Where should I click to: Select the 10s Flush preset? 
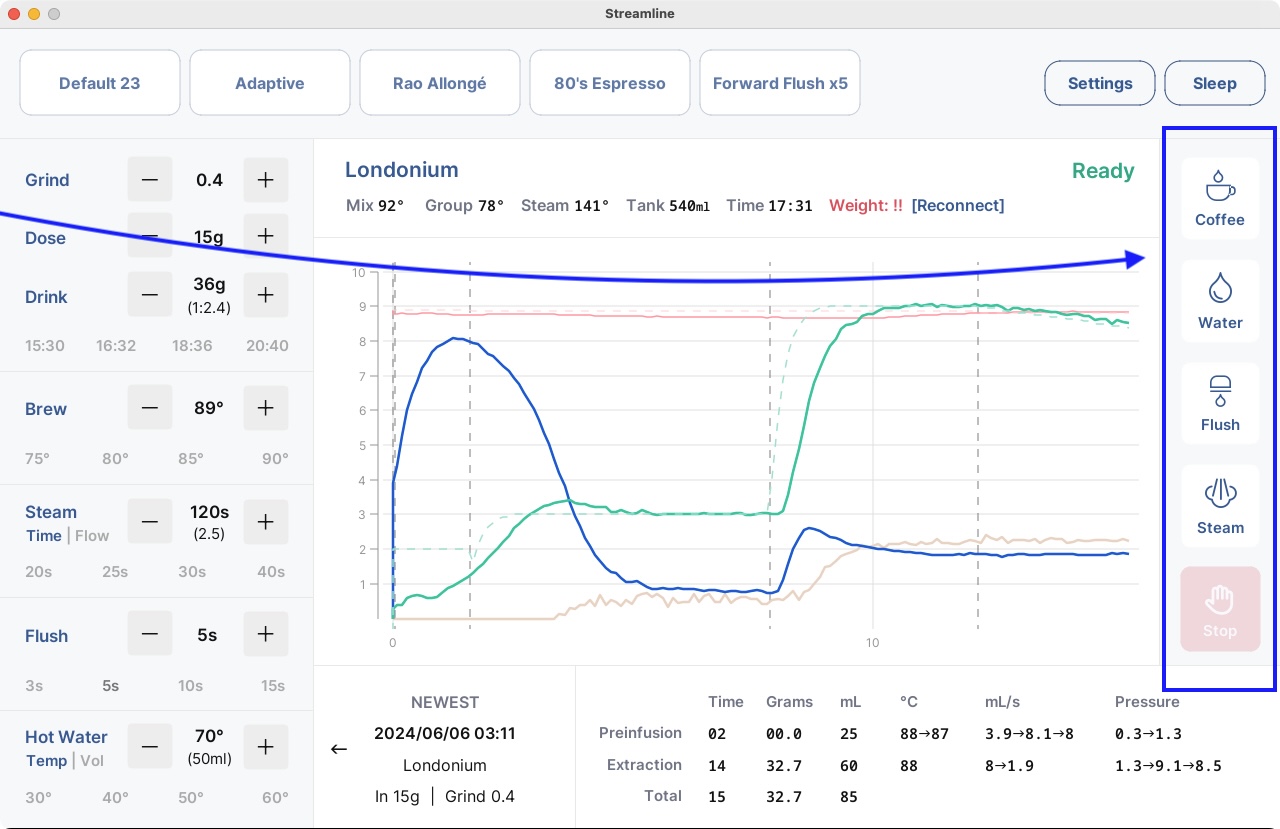pos(191,686)
